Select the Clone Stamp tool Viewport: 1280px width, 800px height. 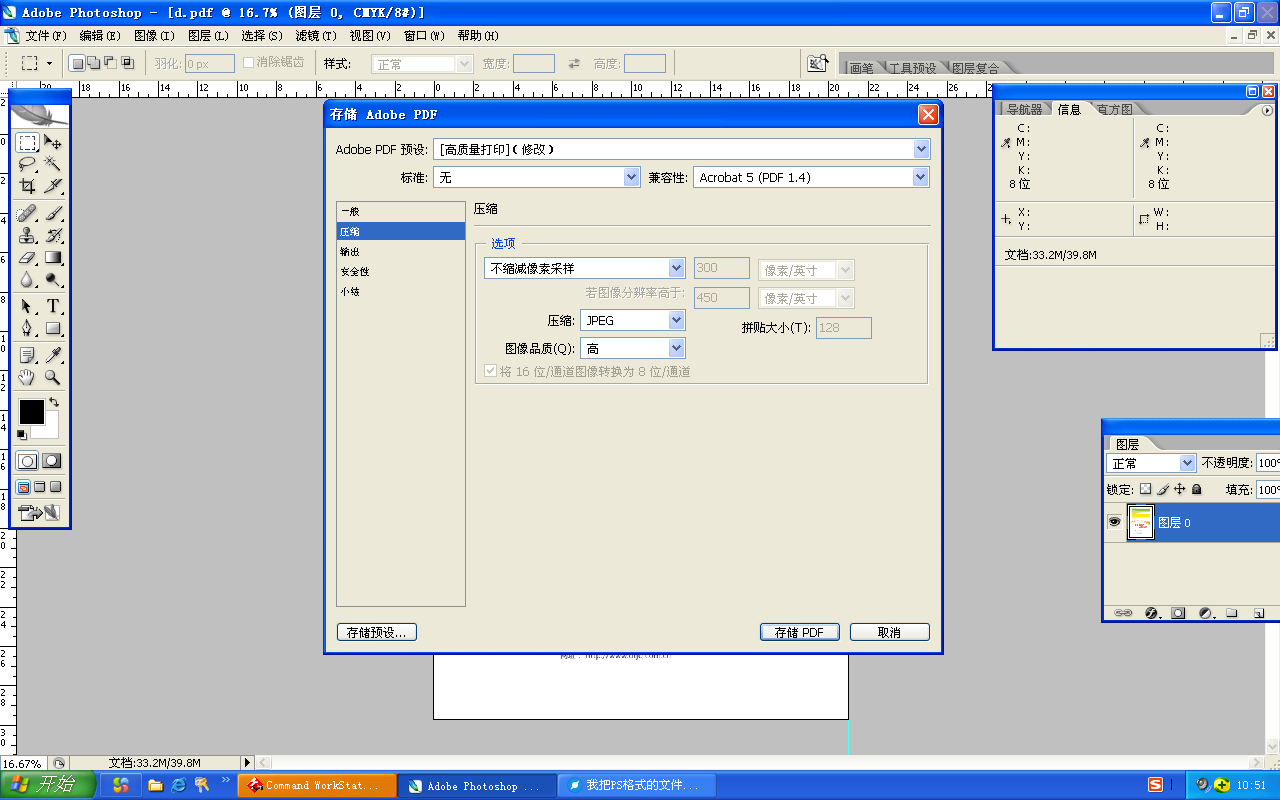(28, 236)
